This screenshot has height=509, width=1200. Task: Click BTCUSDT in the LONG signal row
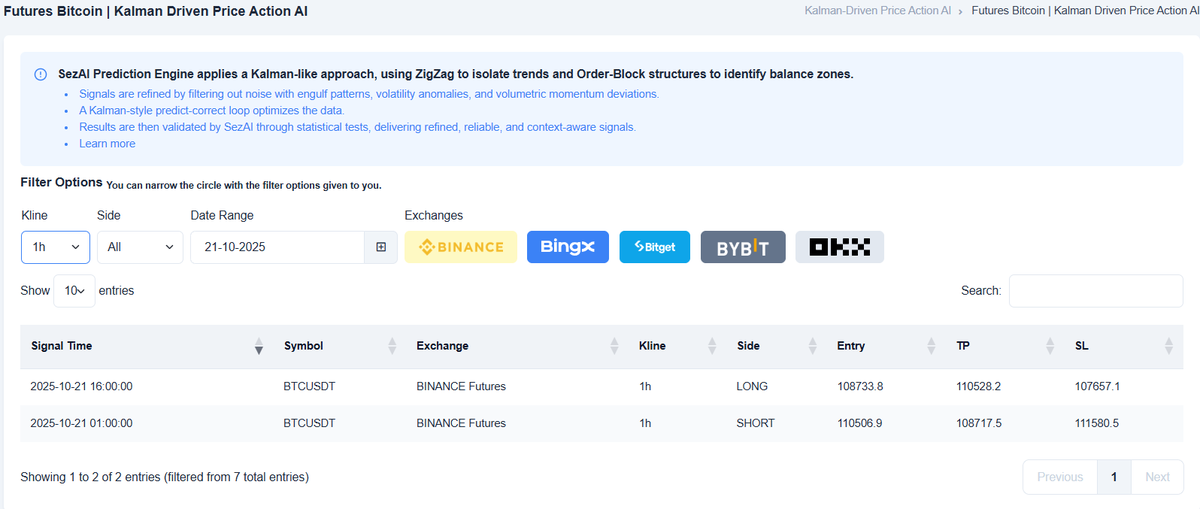coord(310,386)
